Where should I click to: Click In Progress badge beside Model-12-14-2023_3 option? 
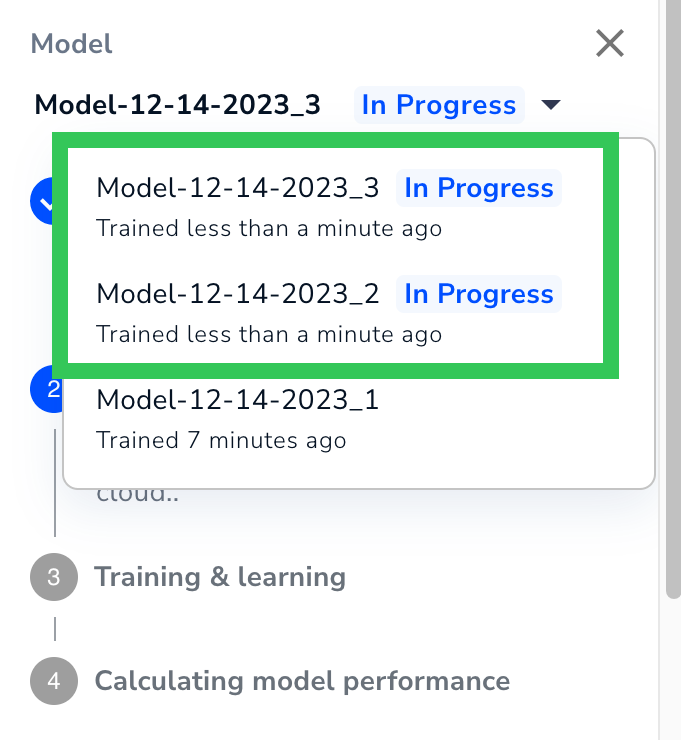pyautogui.click(x=479, y=188)
